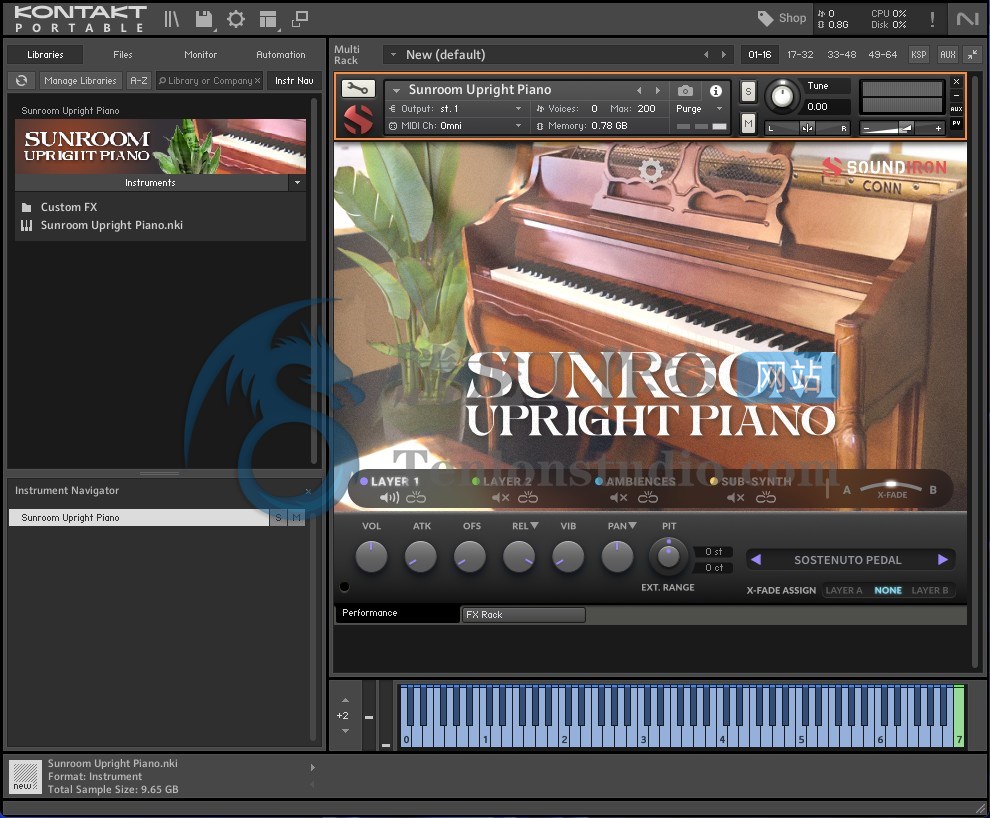
Task: Select NONE for X-Fade Assign
Action: point(888,590)
